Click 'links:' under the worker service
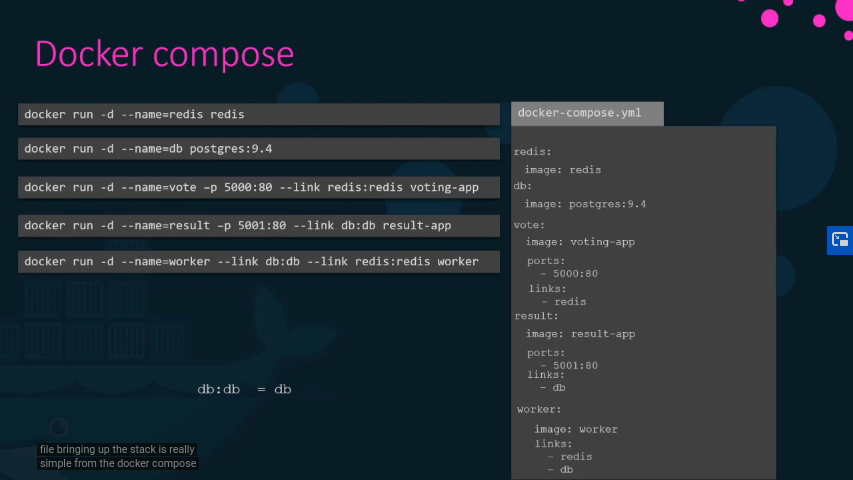This screenshot has height=480, width=853. (553, 444)
